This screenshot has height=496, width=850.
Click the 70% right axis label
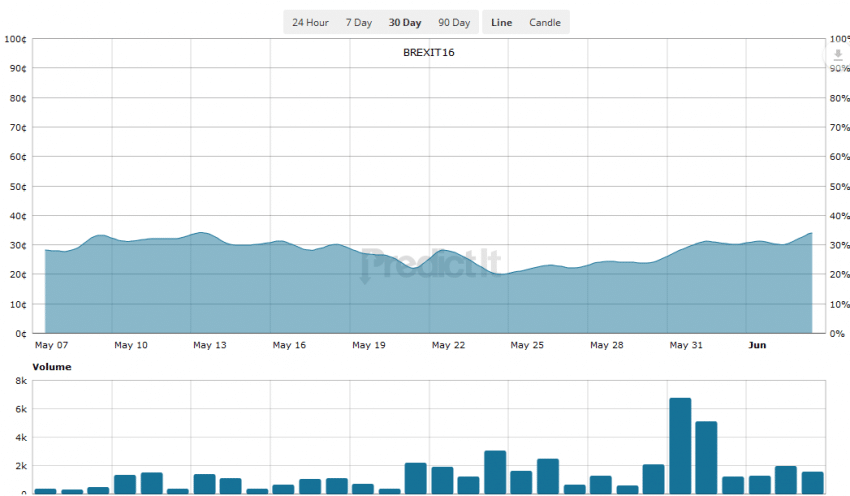(839, 127)
